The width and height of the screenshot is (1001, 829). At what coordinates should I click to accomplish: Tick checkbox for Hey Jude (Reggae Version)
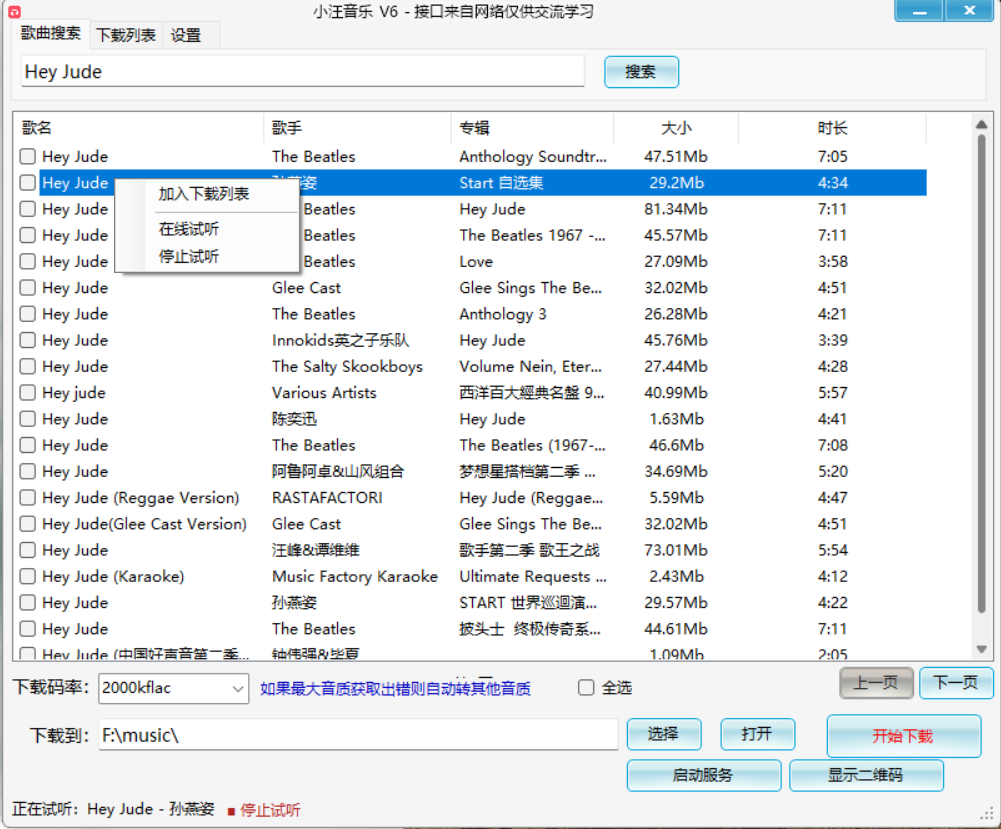27,498
